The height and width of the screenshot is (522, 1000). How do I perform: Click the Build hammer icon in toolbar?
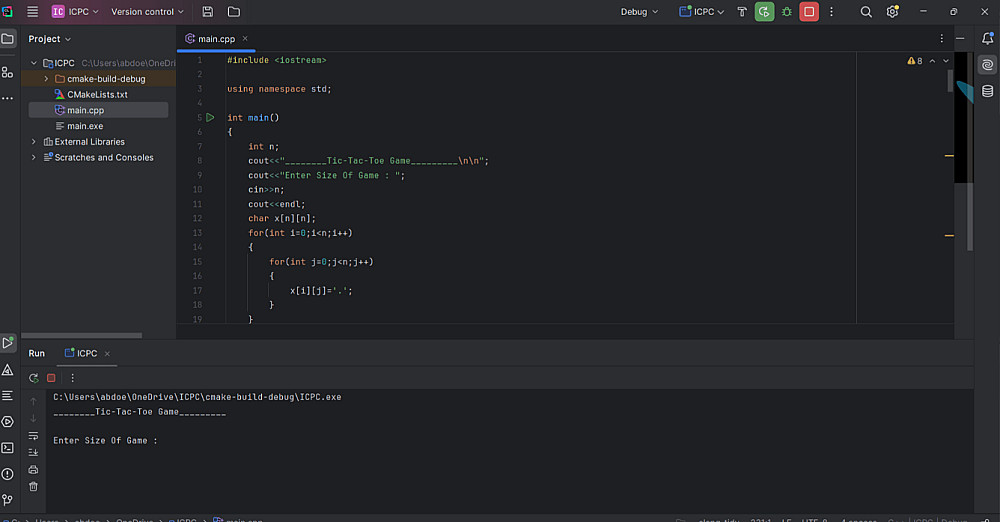[742, 12]
